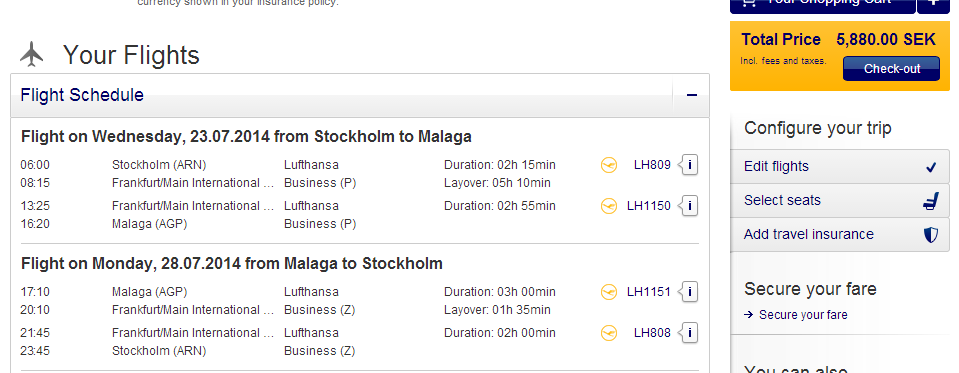Viewport: 959px width, 373px height.
Task: Click the Lufthansa crane logo beside LH1150
Action: (x=609, y=206)
